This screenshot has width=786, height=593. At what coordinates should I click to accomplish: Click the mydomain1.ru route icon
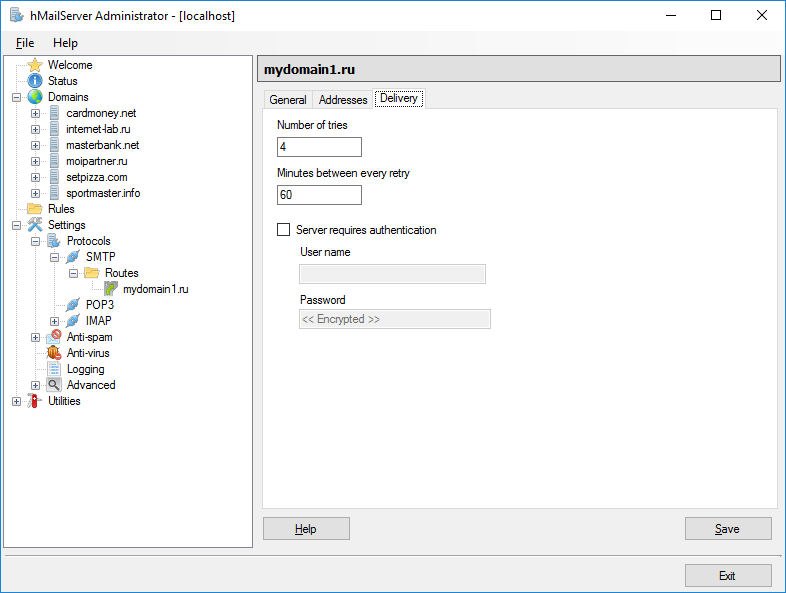coord(111,289)
